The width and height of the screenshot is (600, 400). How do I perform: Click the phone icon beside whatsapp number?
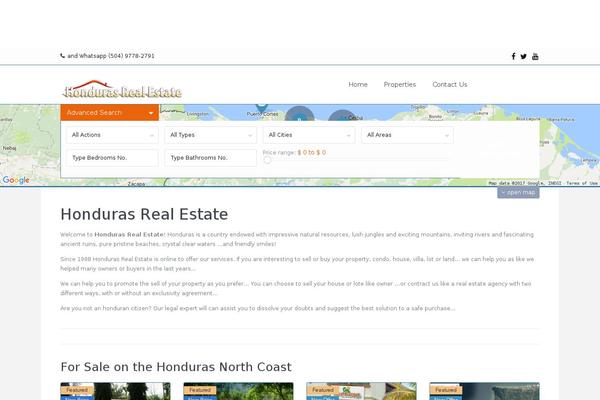(62, 56)
